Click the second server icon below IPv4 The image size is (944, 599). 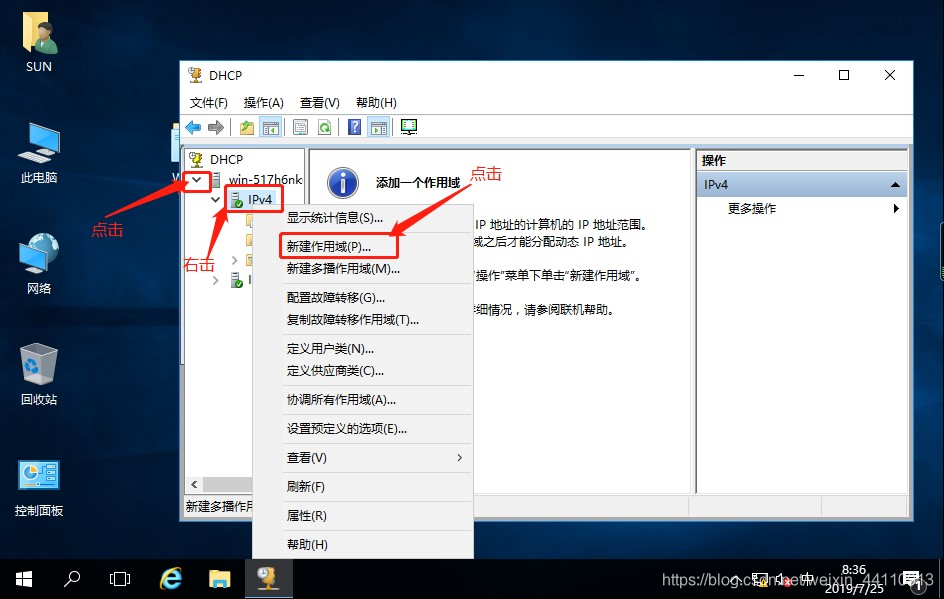[x=237, y=280]
